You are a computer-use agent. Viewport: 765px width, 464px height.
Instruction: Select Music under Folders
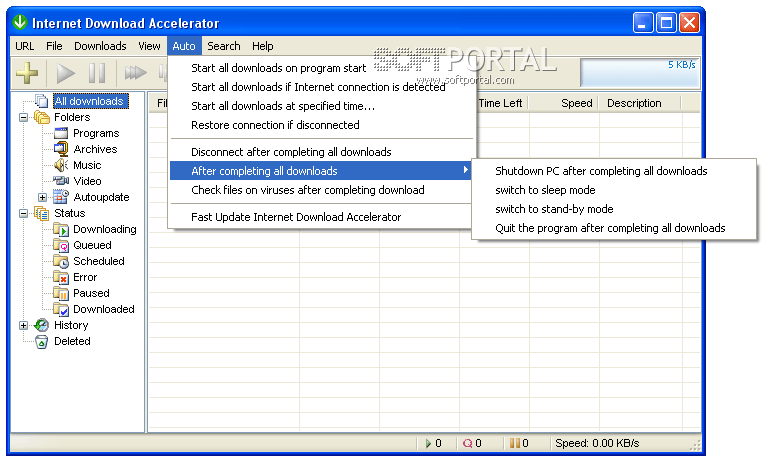click(x=87, y=165)
